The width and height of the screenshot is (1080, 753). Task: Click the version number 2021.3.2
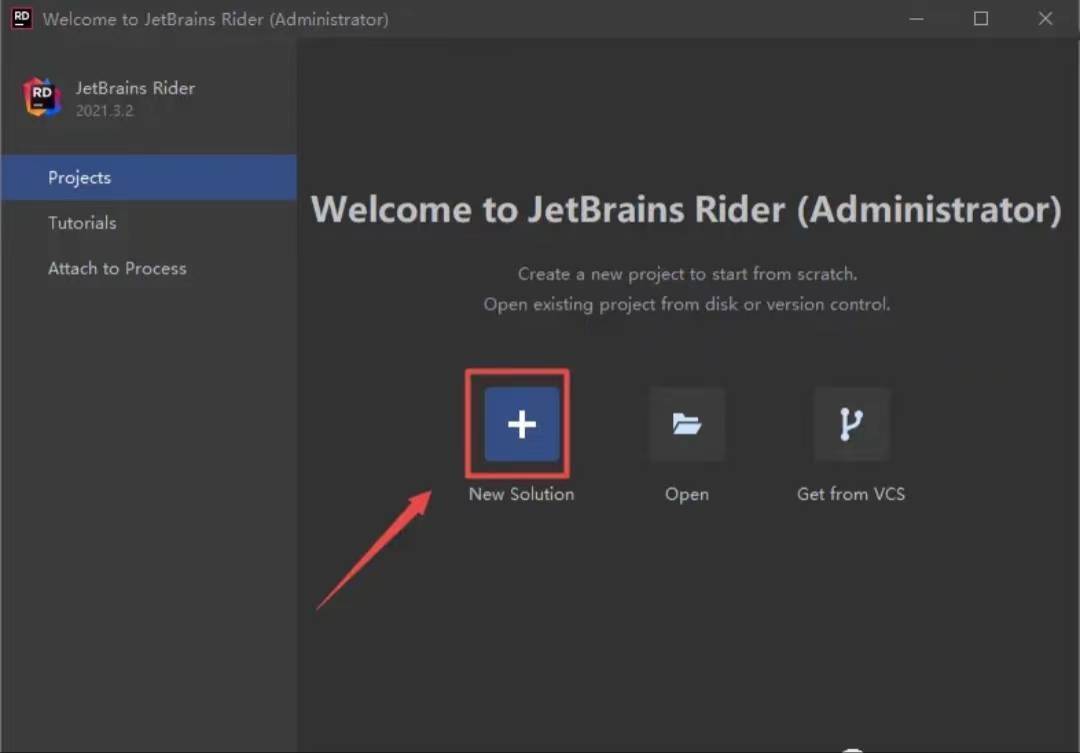(x=105, y=111)
